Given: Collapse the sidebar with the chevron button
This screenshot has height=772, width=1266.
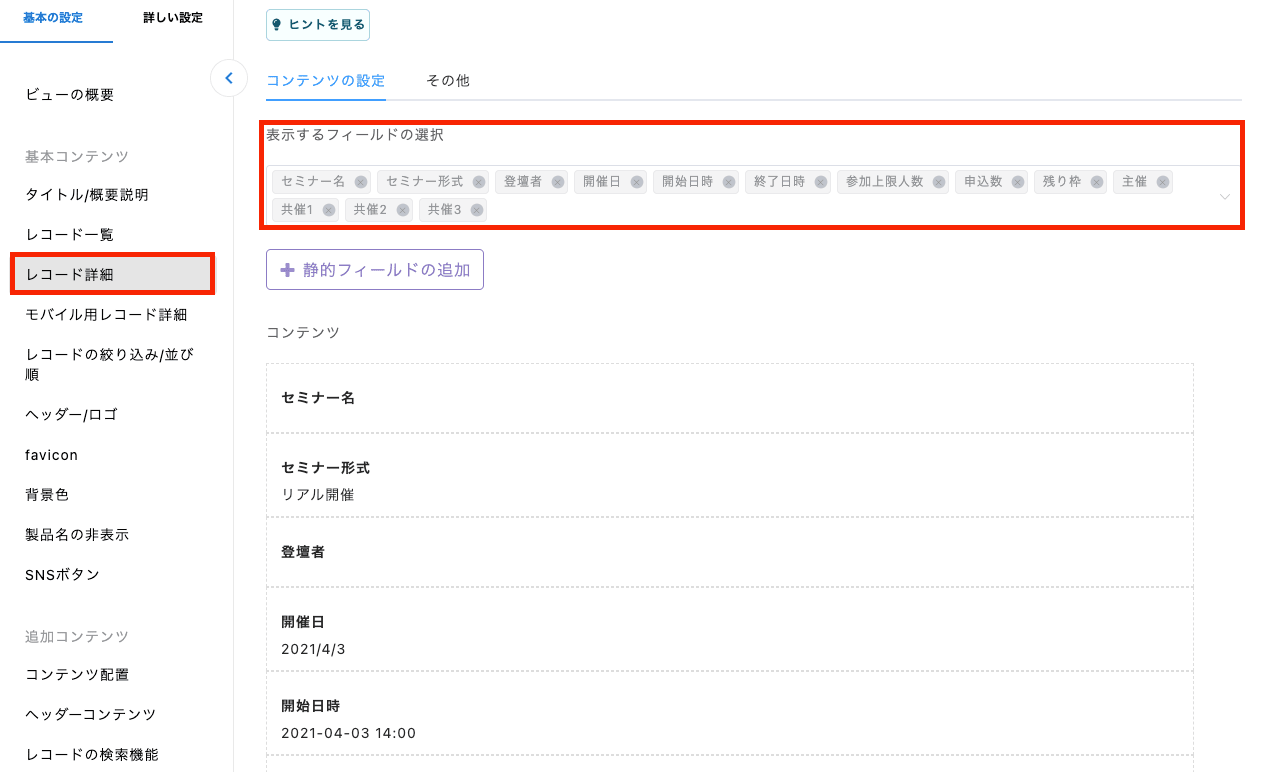Looking at the screenshot, I should (229, 78).
